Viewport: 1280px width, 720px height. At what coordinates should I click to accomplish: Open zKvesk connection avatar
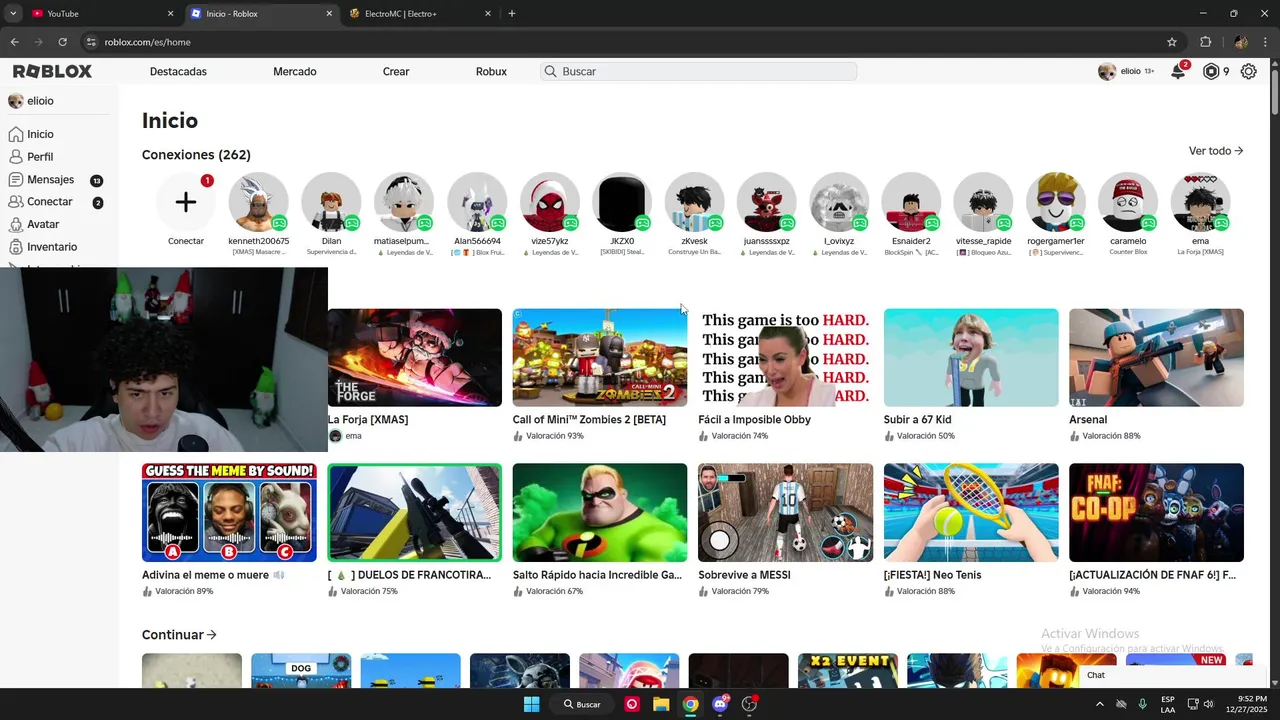694,202
